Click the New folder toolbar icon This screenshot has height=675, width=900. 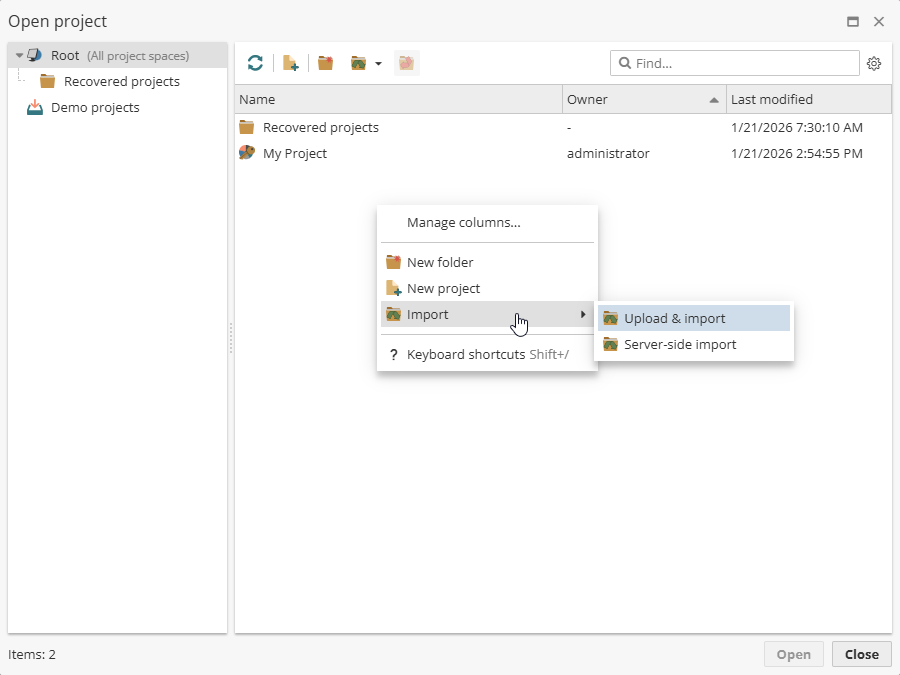pyautogui.click(x=325, y=63)
